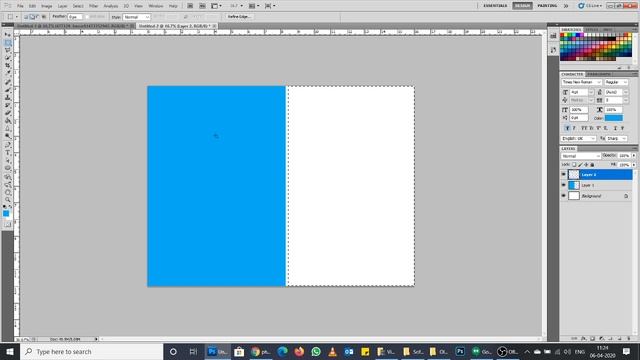Click the lock transparent pixels icon
The width and height of the screenshot is (640, 360).
click(x=574, y=164)
